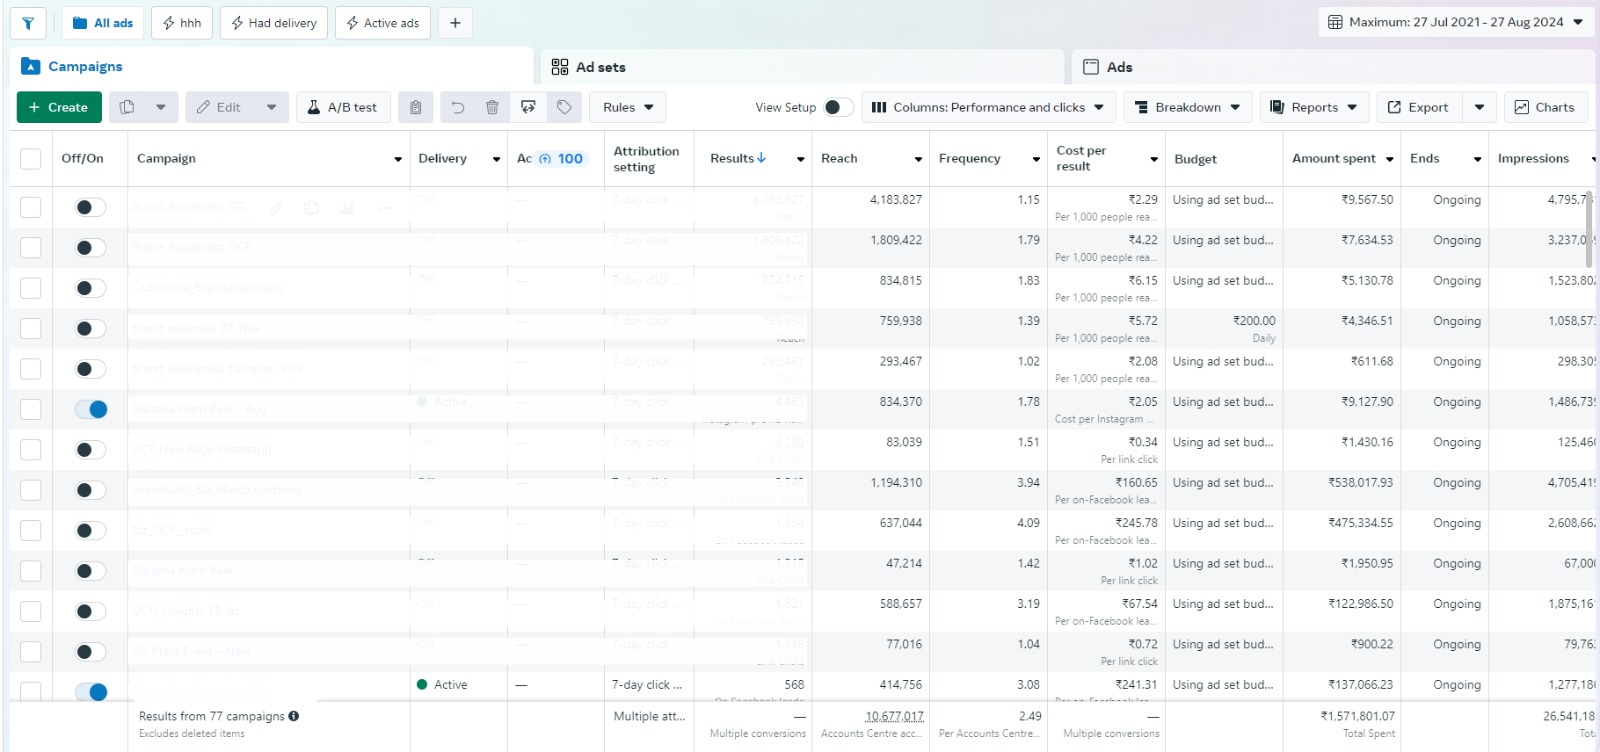Open the A/B test button
Screen dimensions: 1600x752
click(342, 107)
